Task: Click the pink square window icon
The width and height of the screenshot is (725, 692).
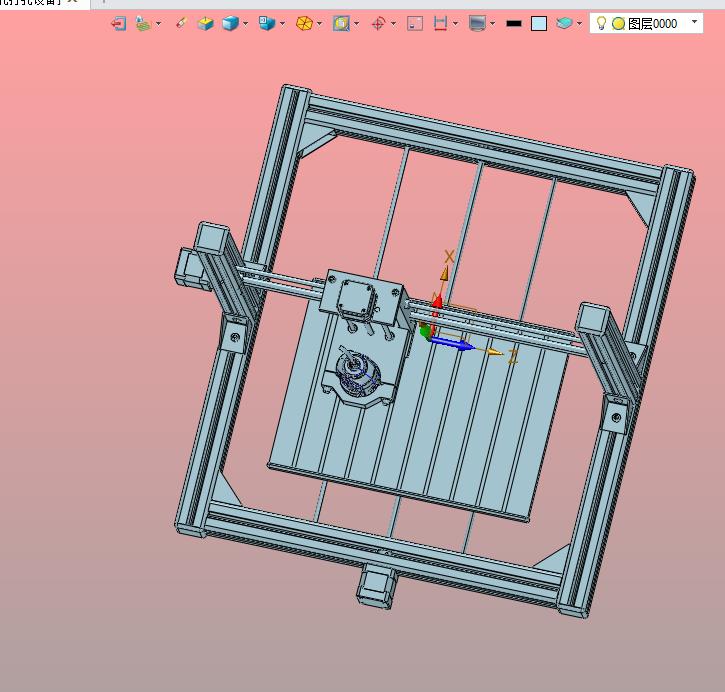Action: [415, 23]
